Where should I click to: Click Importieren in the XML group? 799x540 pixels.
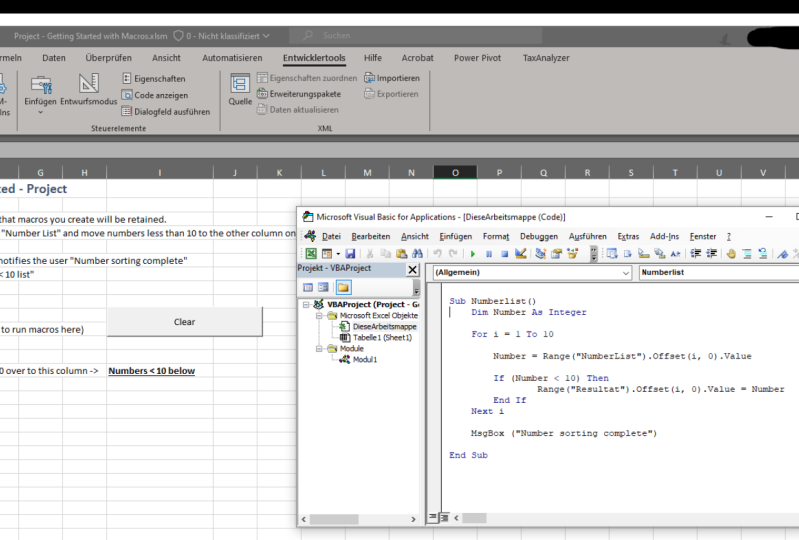392,78
